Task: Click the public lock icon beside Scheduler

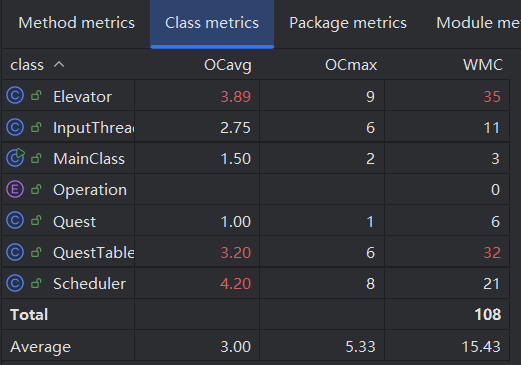Action: [x=36, y=283]
